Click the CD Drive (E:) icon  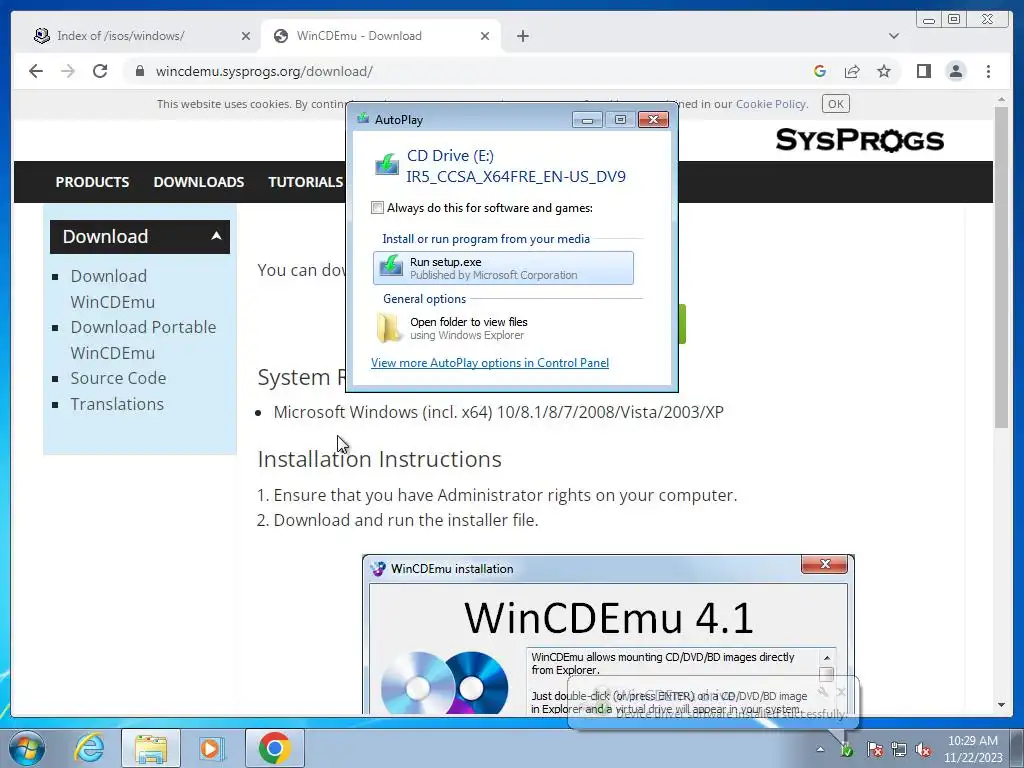tap(387, 164)
